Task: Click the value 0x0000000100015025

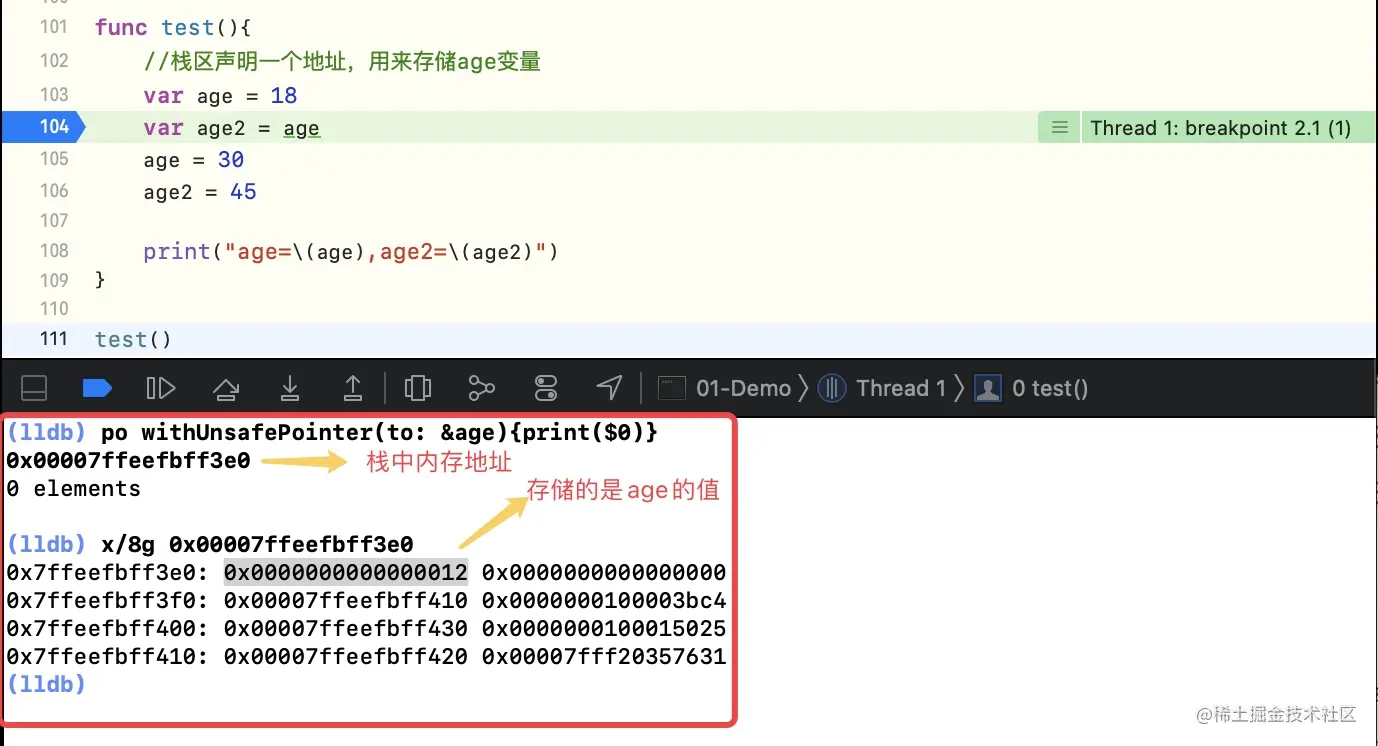Action: tap(604, 629)
